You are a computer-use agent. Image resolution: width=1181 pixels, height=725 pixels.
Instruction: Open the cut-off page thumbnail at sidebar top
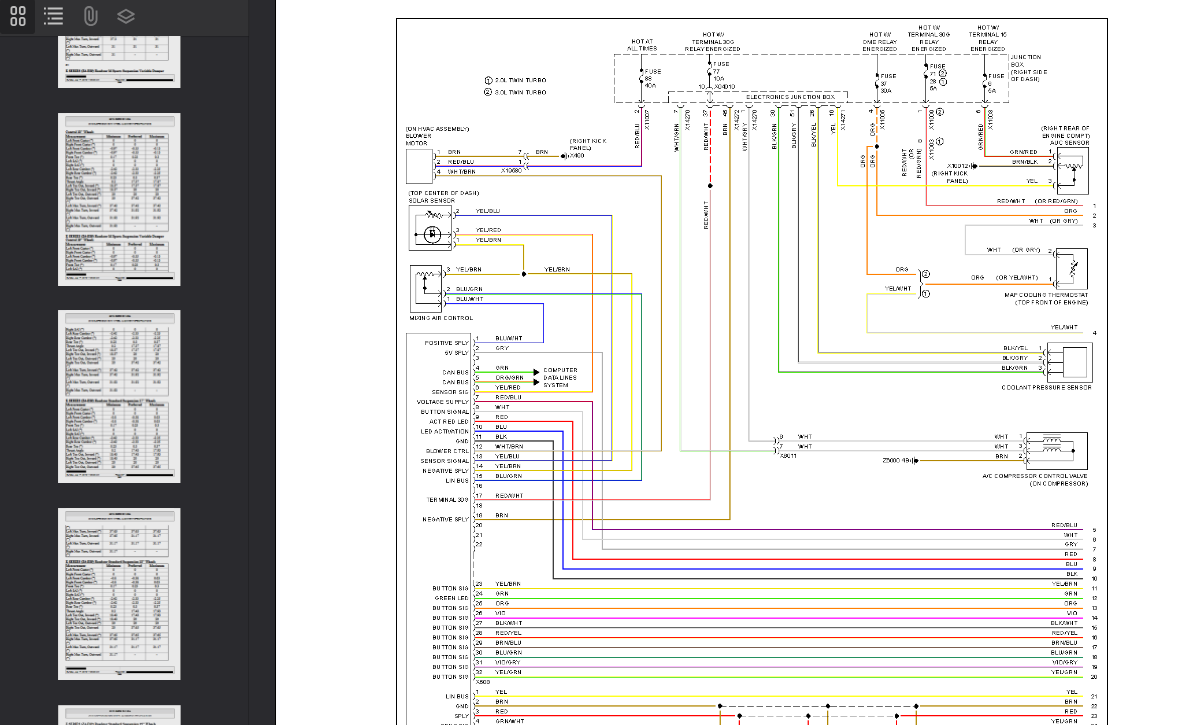coord(119,62)
